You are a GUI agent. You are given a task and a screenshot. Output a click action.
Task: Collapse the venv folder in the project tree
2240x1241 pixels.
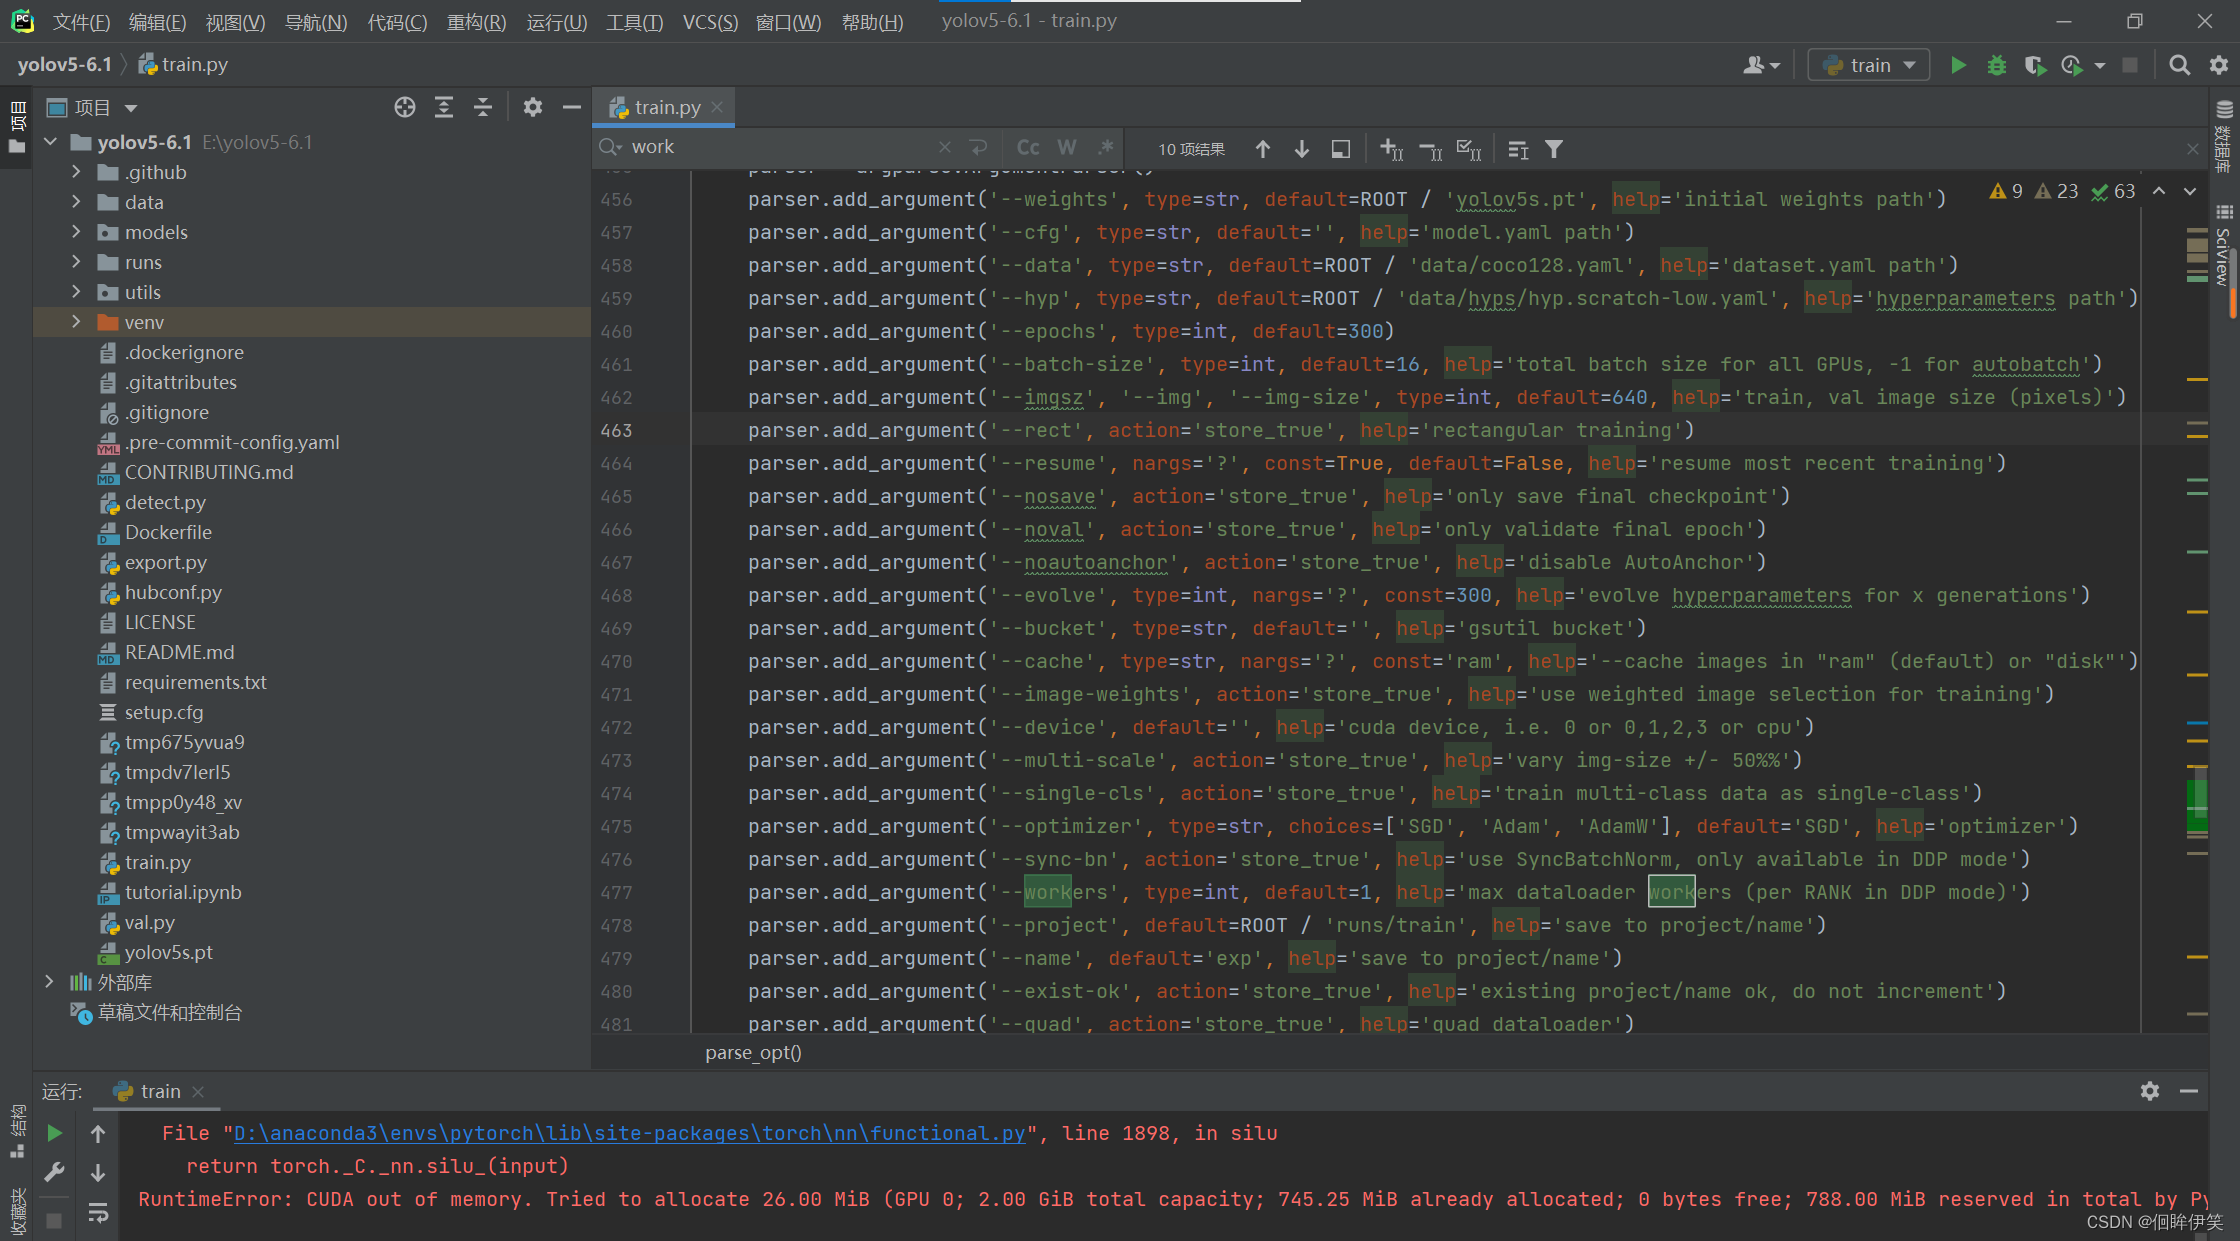[77, 322]
